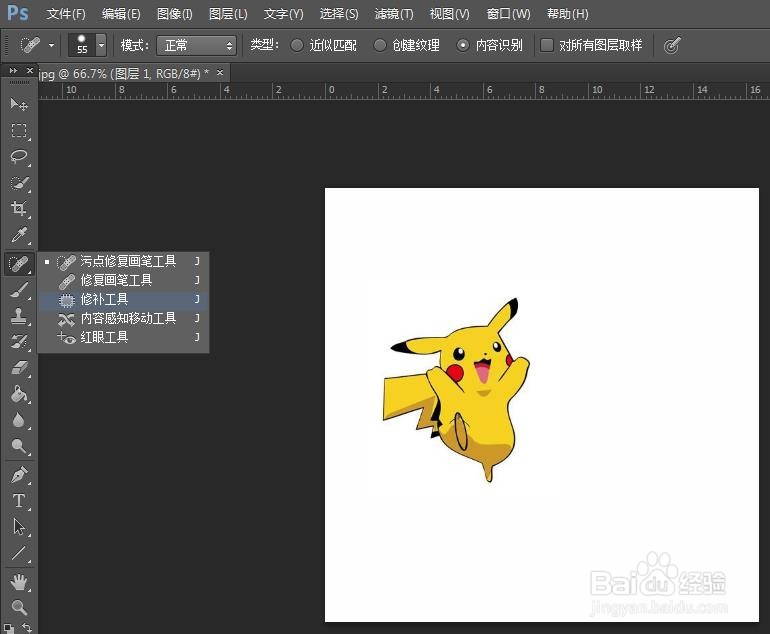Select the Paint Bucket tool
The image size is (770, 634).
pos(19,394)
